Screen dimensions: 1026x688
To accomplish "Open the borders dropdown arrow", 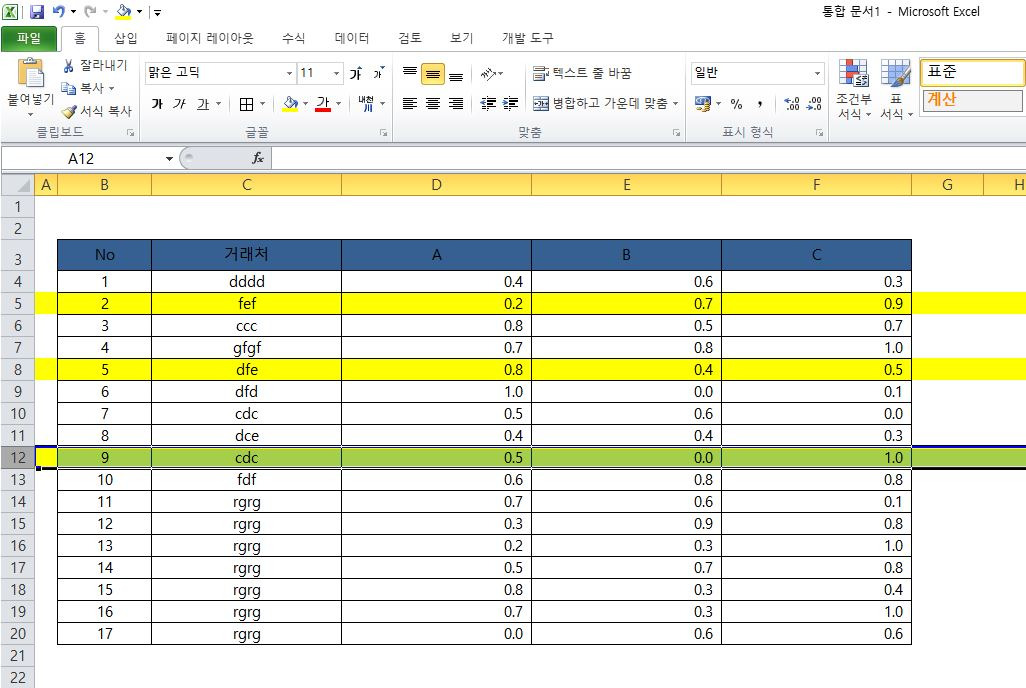I will pos(262,104).
